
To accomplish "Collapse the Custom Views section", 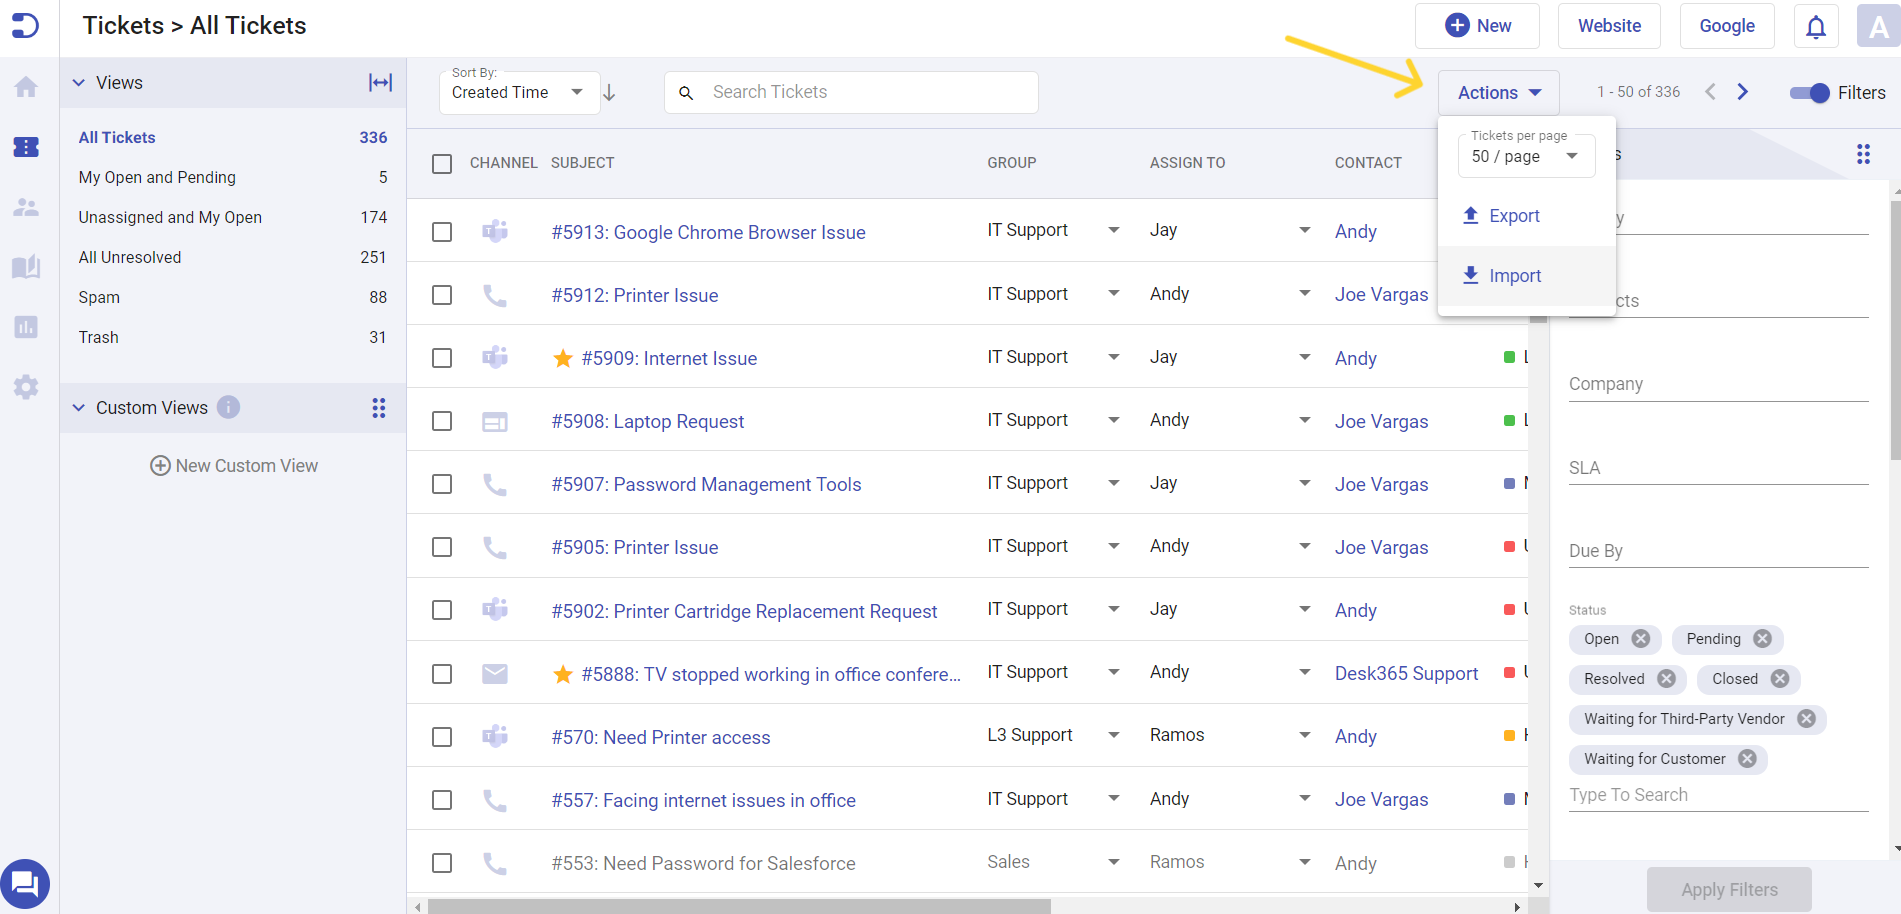I will pyautogui.click(x=79, y=408).
